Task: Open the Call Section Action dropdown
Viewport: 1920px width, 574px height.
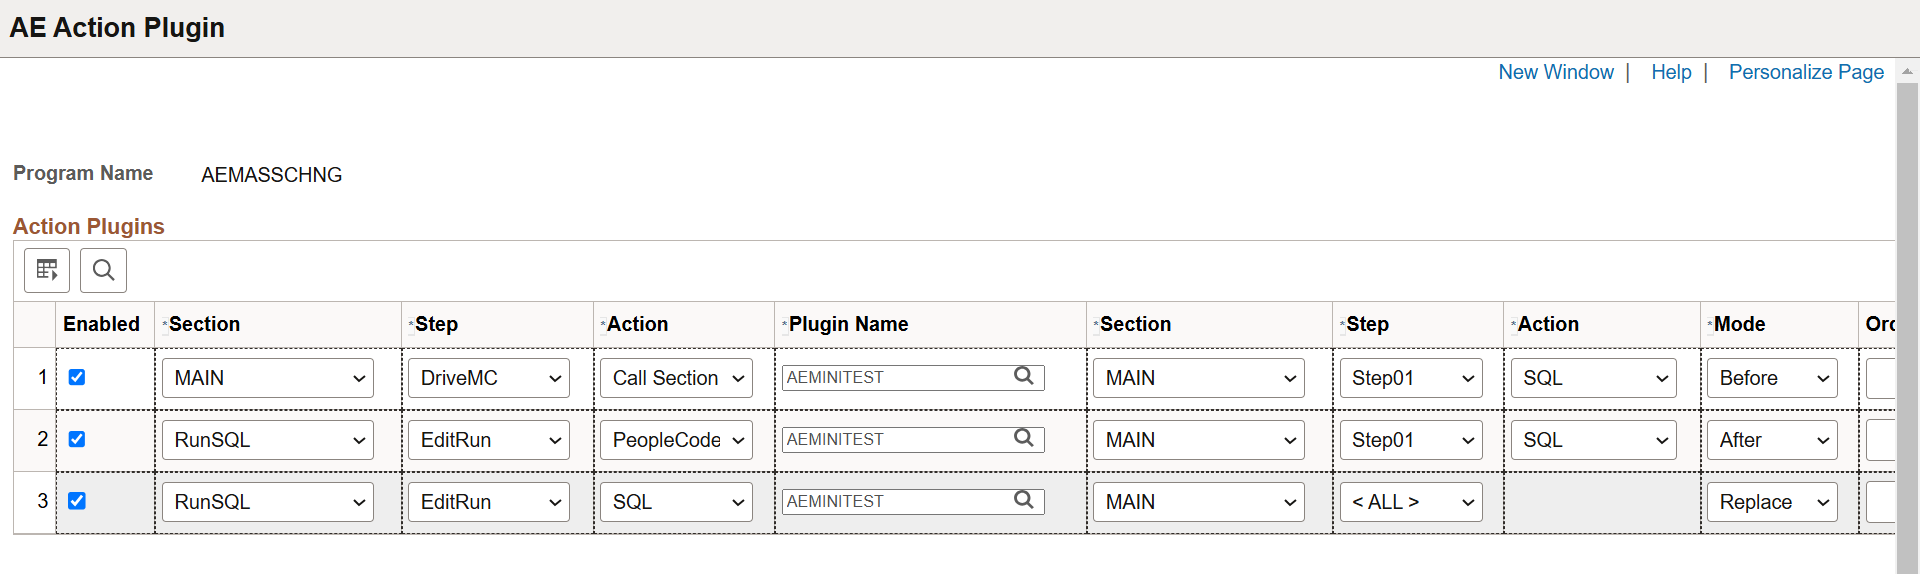Action: coord(676,378)
